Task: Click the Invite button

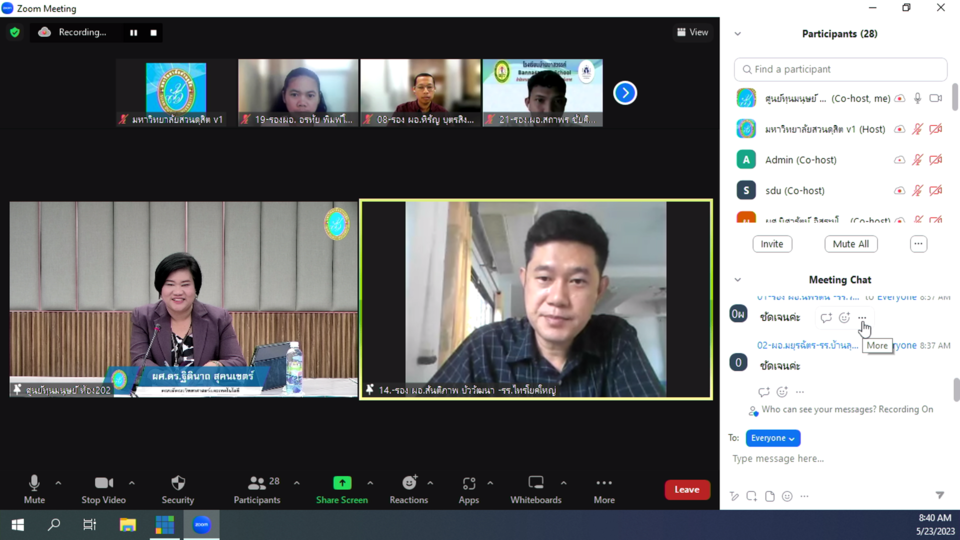Action: [772, 244]
